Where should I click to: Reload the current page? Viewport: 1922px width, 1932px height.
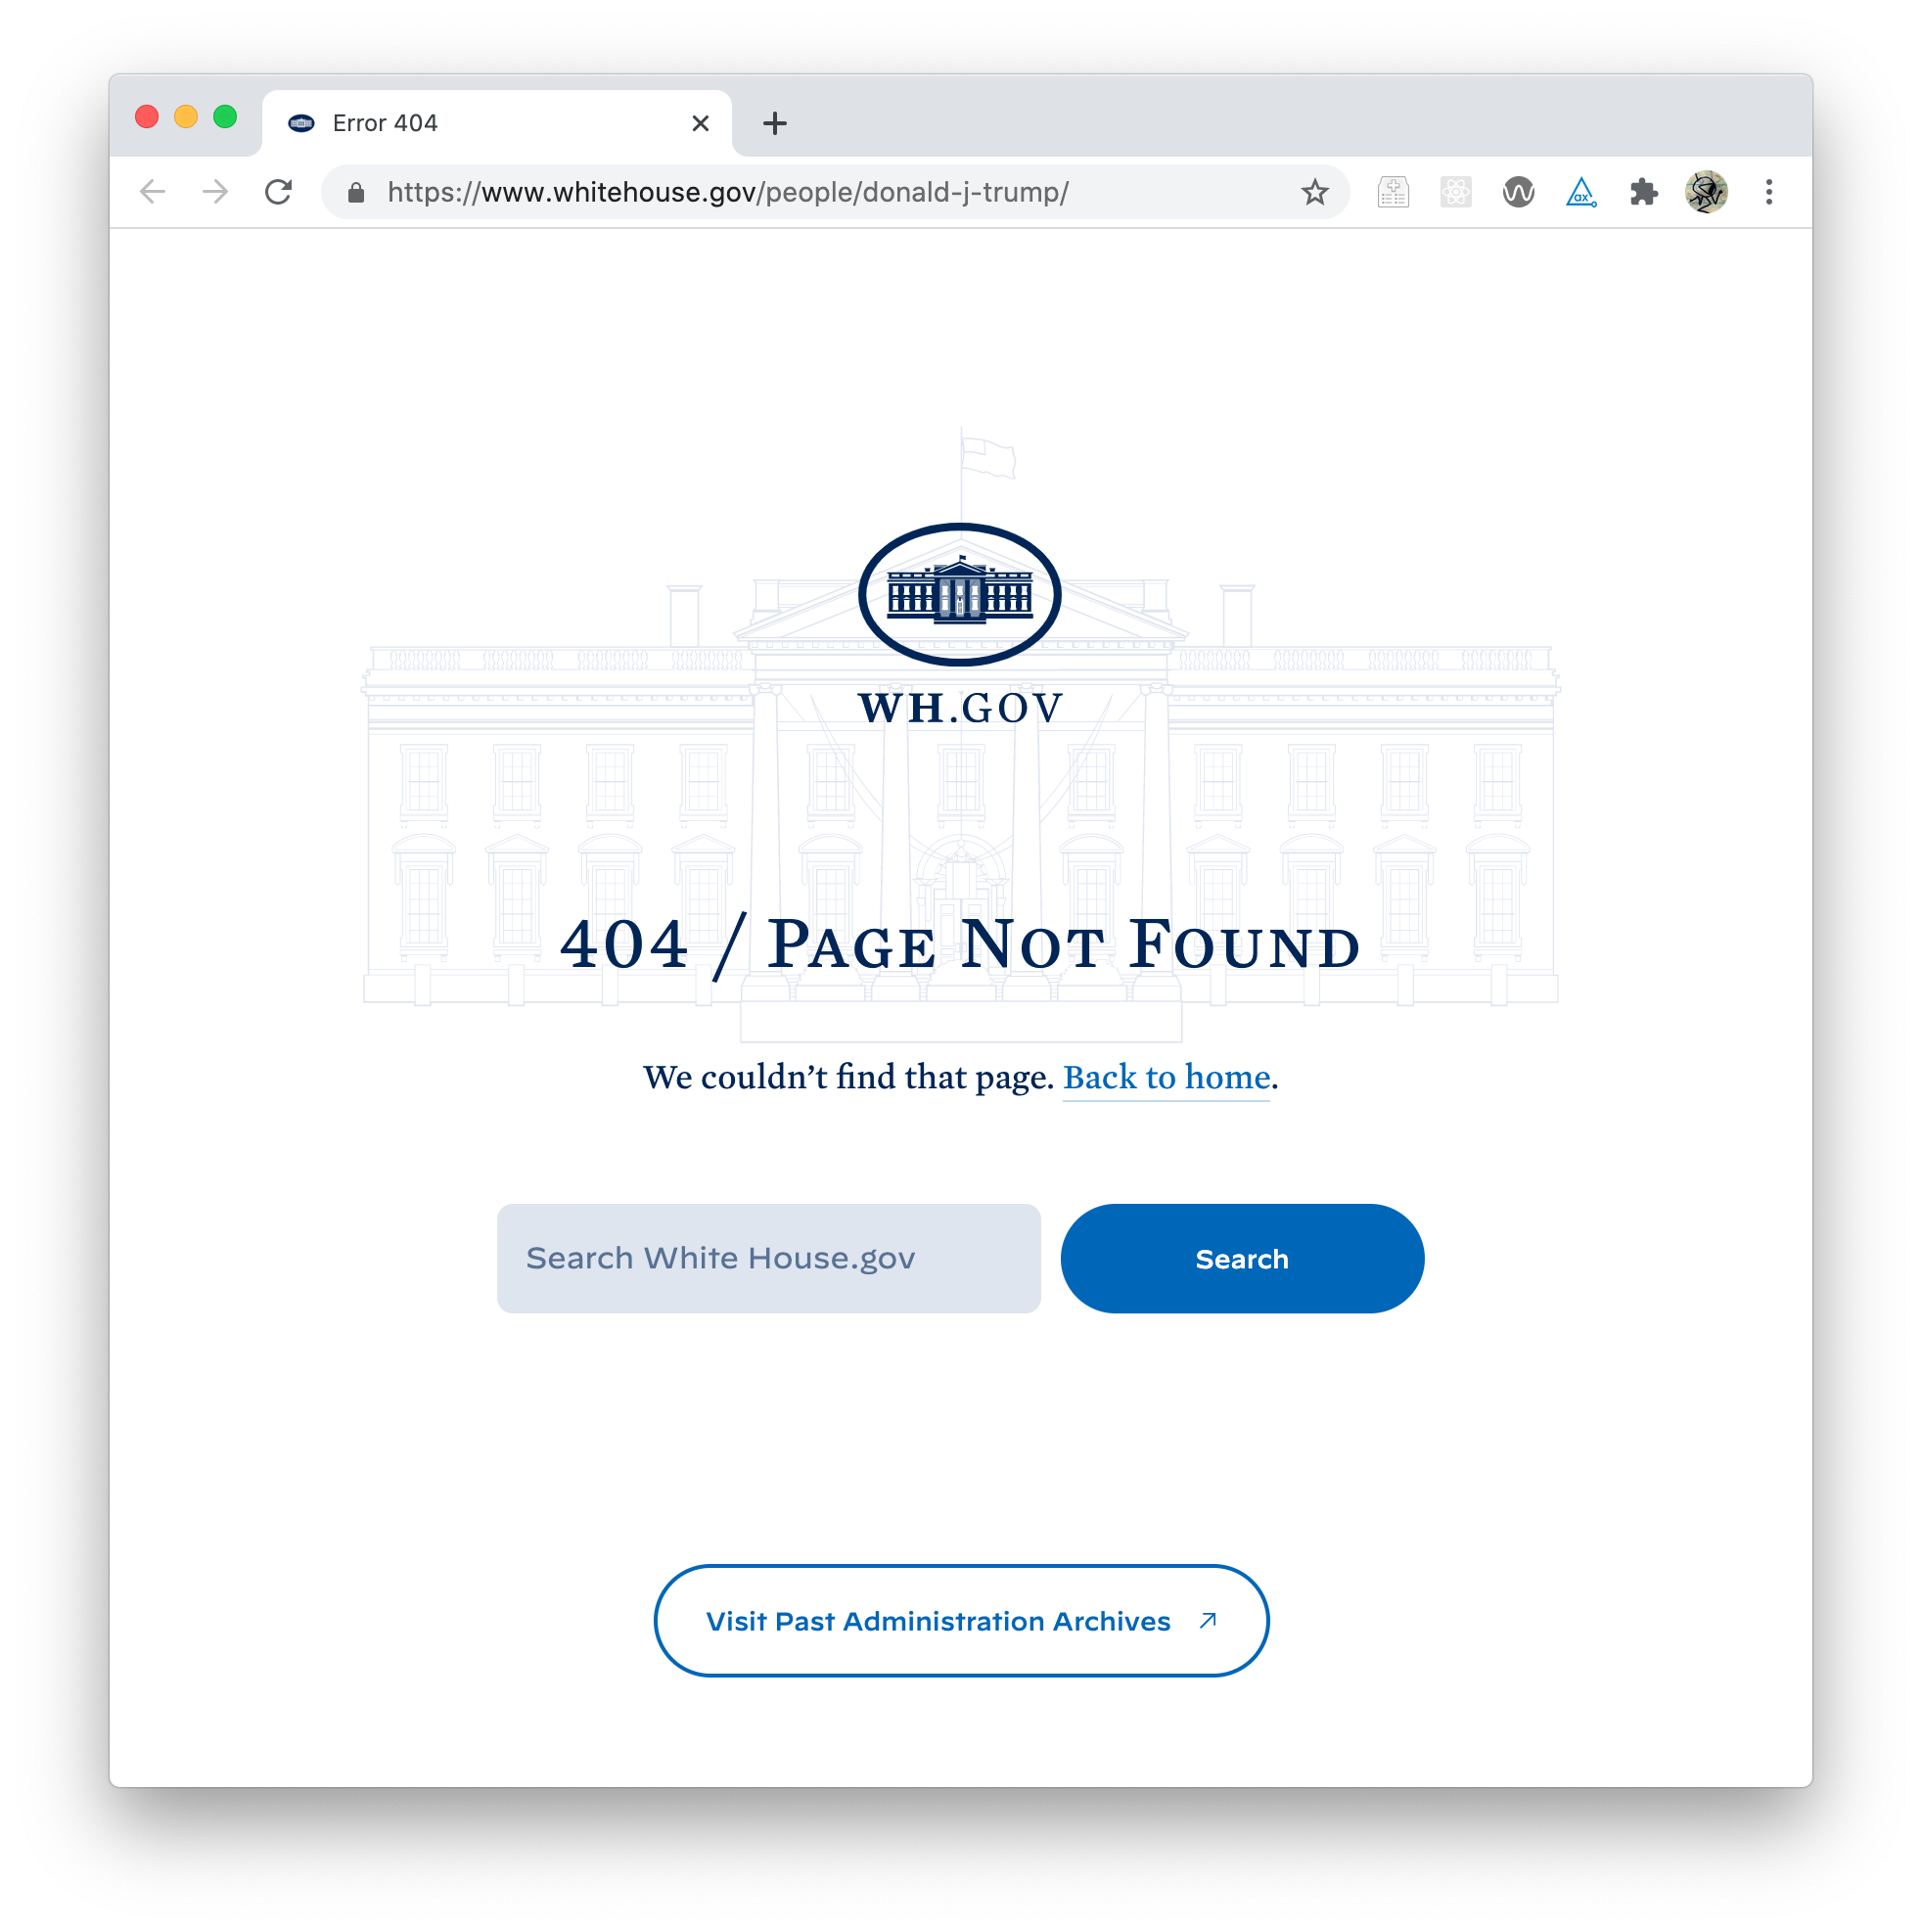tap(279, 192)
